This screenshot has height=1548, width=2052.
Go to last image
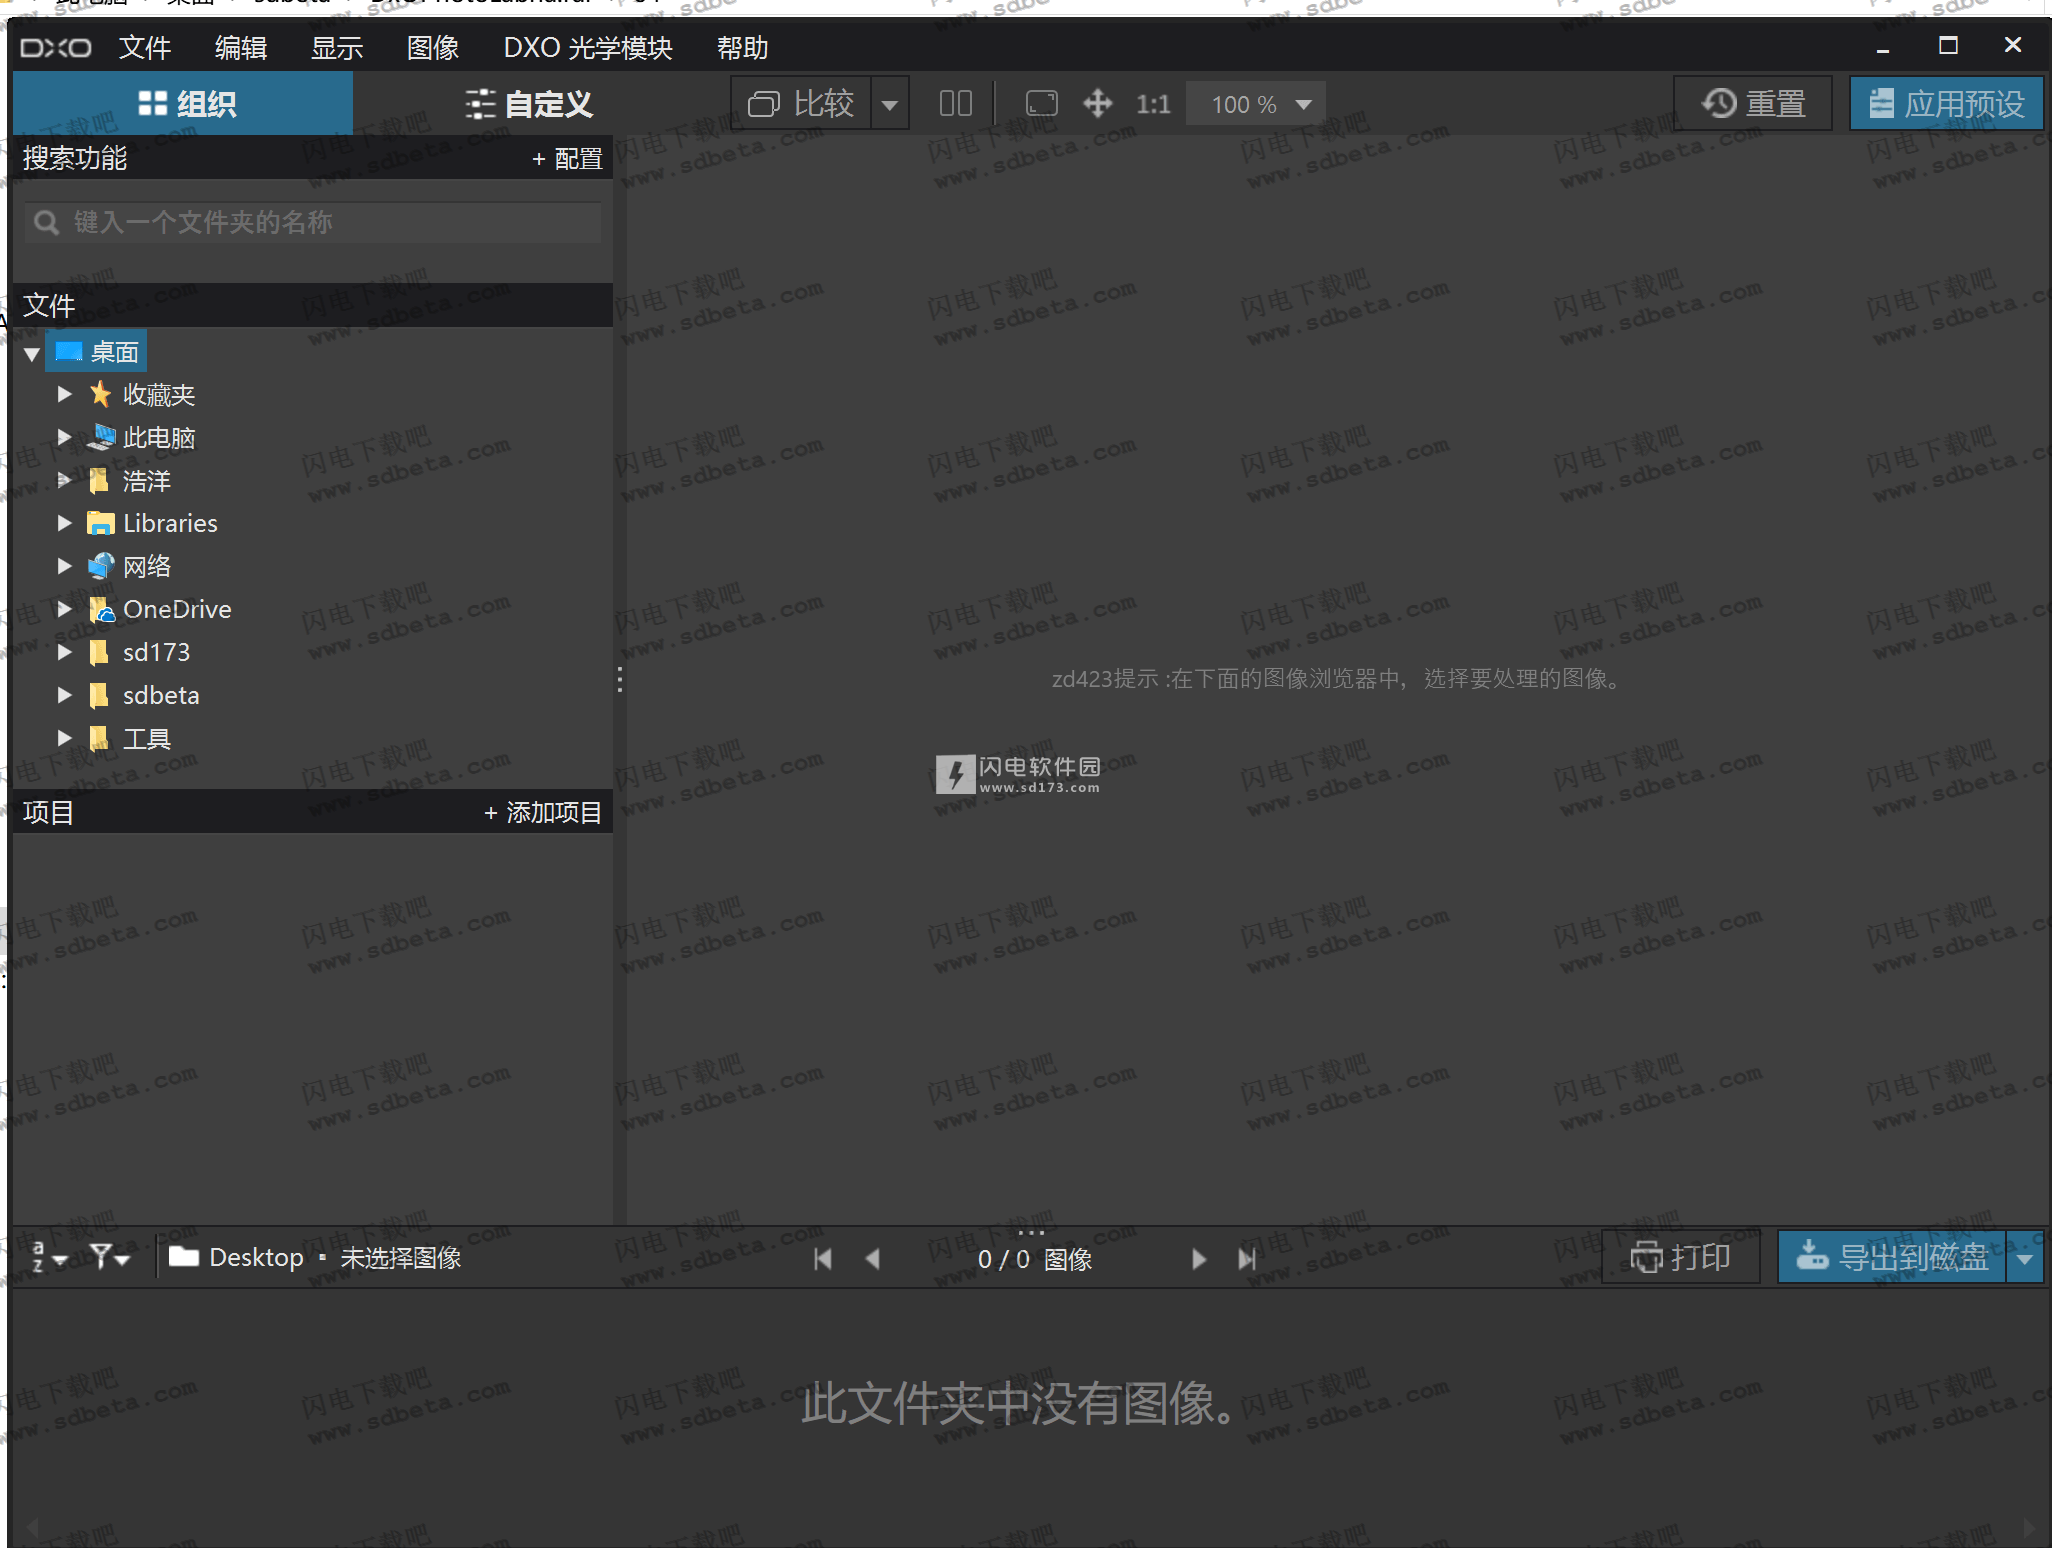(x=1247, y=1259)
